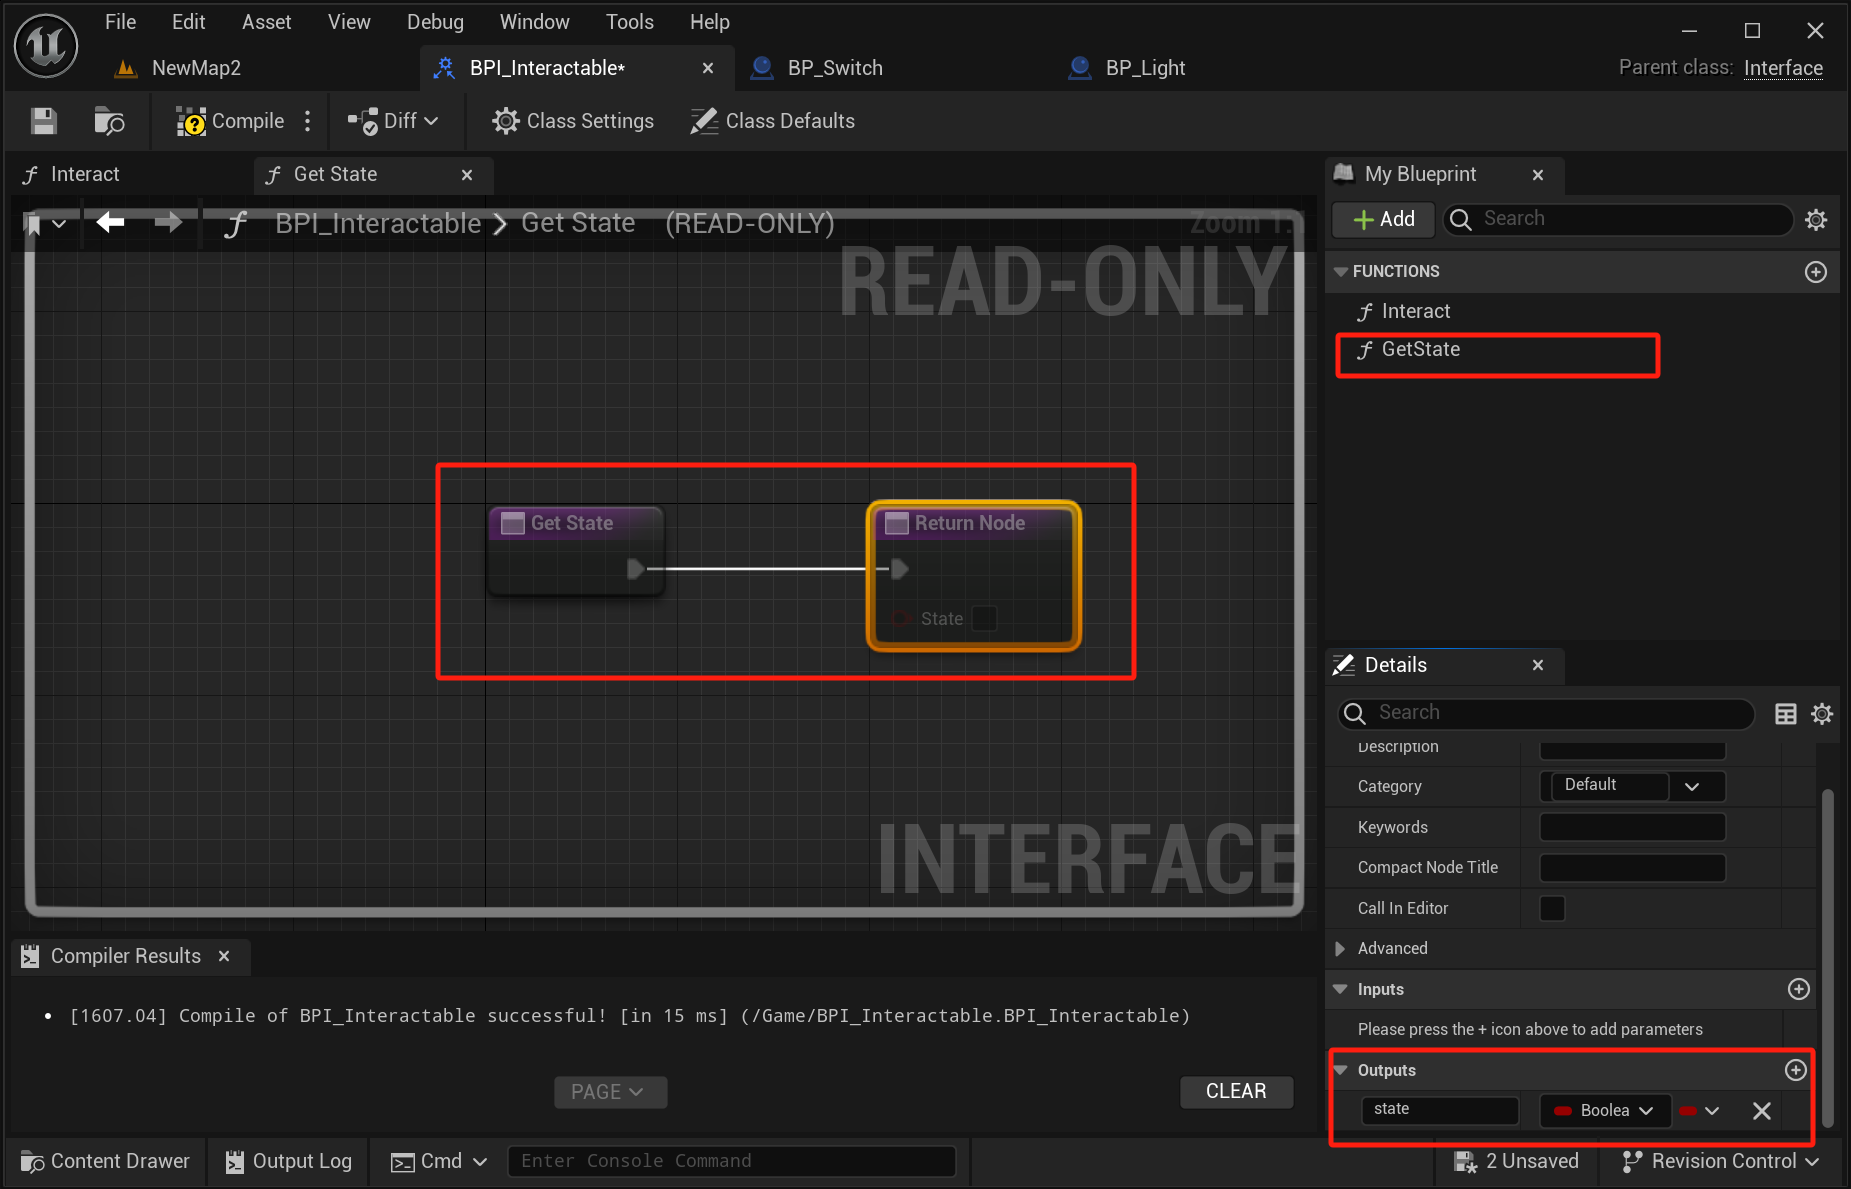Switch to the NewMap2 tab
This screenshot has height=1189, width=1851.
point(196,68)
